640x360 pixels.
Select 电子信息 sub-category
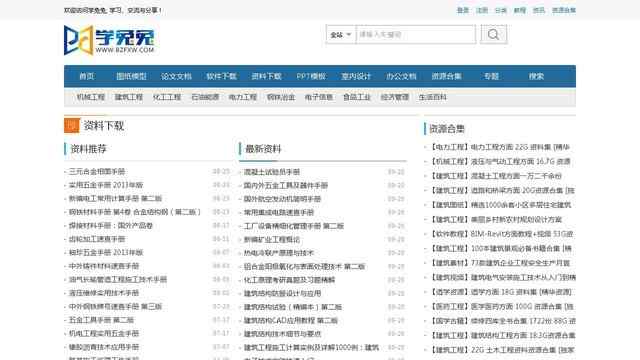click(x=319, y=97)
